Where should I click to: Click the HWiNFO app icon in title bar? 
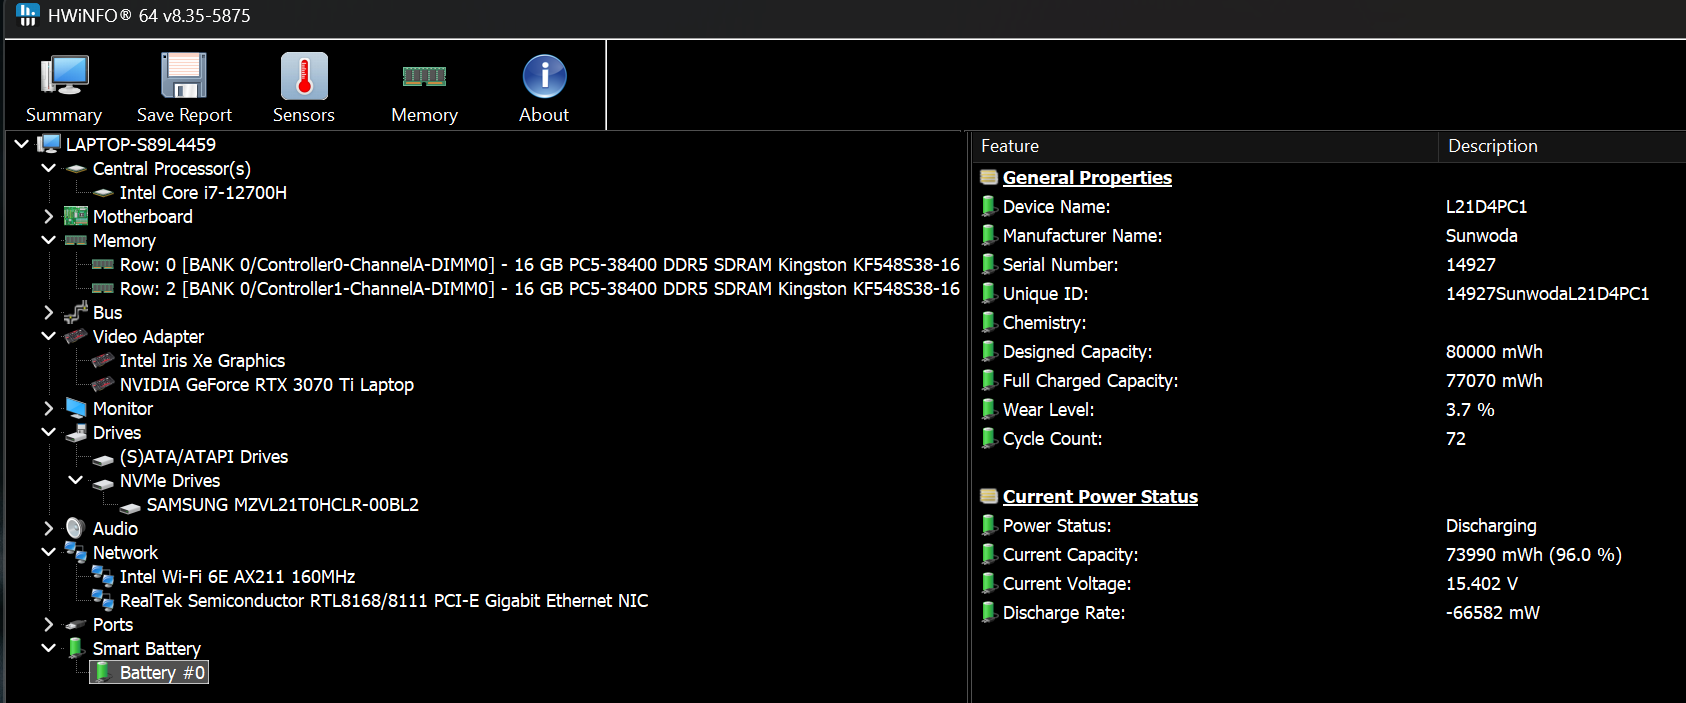[x=27, y=15]
